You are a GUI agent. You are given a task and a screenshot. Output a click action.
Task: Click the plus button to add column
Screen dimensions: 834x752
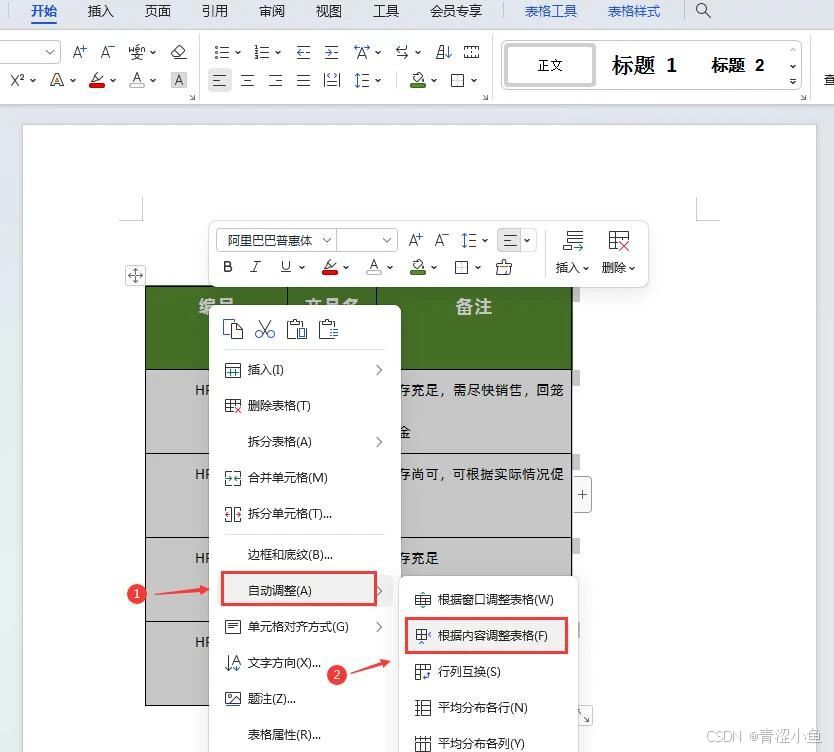(582, 495)
